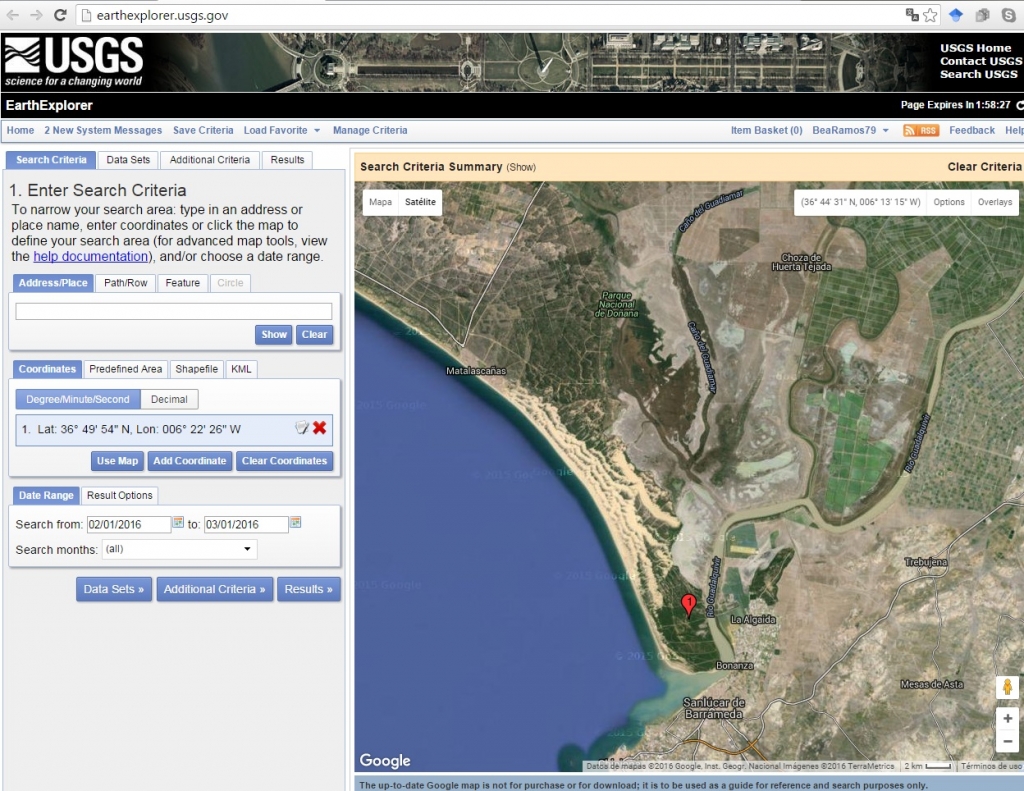
Task: Click the Address/Place text input field
Action: (x=173, y=311)
